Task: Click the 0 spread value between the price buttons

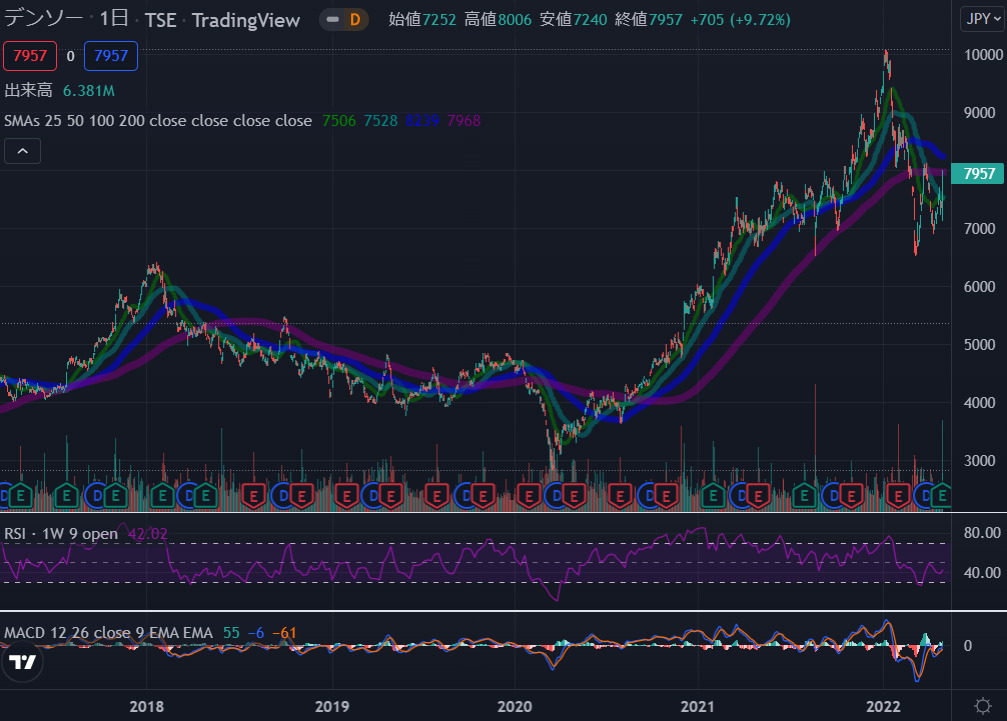Action: pyautogui.click(x=71, y=56)
